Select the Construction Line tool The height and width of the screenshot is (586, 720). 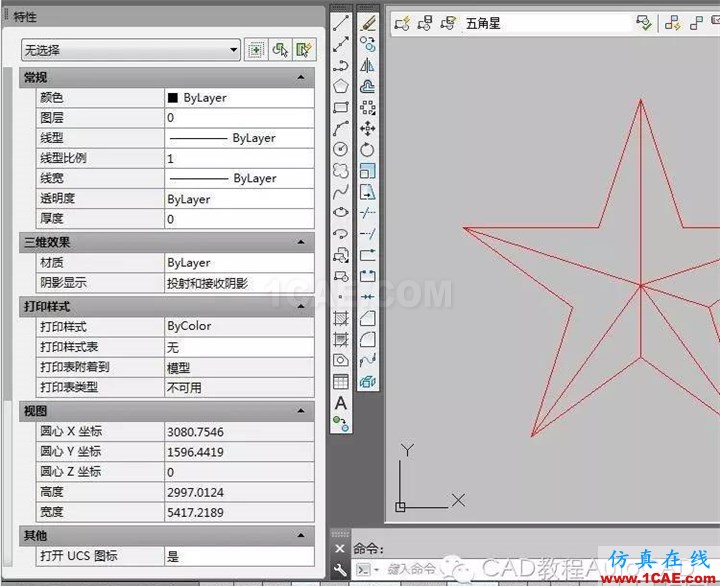coord(341,44)
